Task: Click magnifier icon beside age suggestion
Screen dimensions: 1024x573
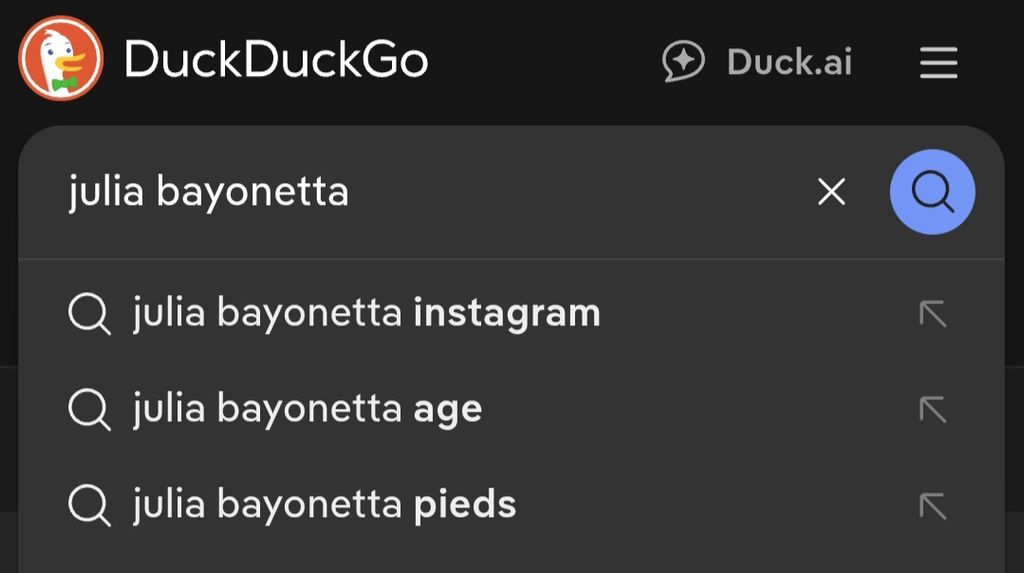Action: (89, 410)
